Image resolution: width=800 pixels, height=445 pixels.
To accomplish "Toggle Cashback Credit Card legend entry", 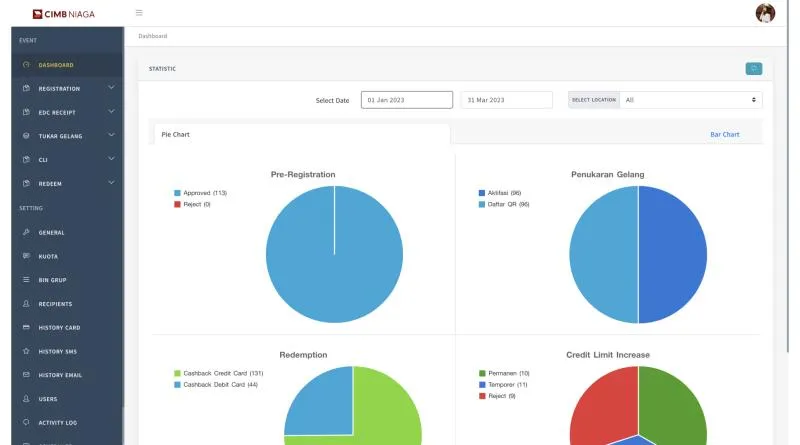I will point(219,374).
